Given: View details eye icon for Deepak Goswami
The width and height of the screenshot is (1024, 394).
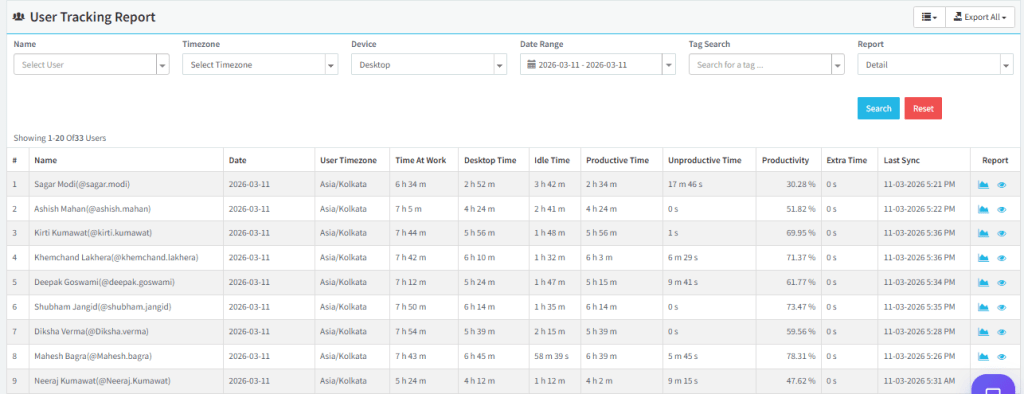Looking at the screenshot, I should [x=1002, y=283].
